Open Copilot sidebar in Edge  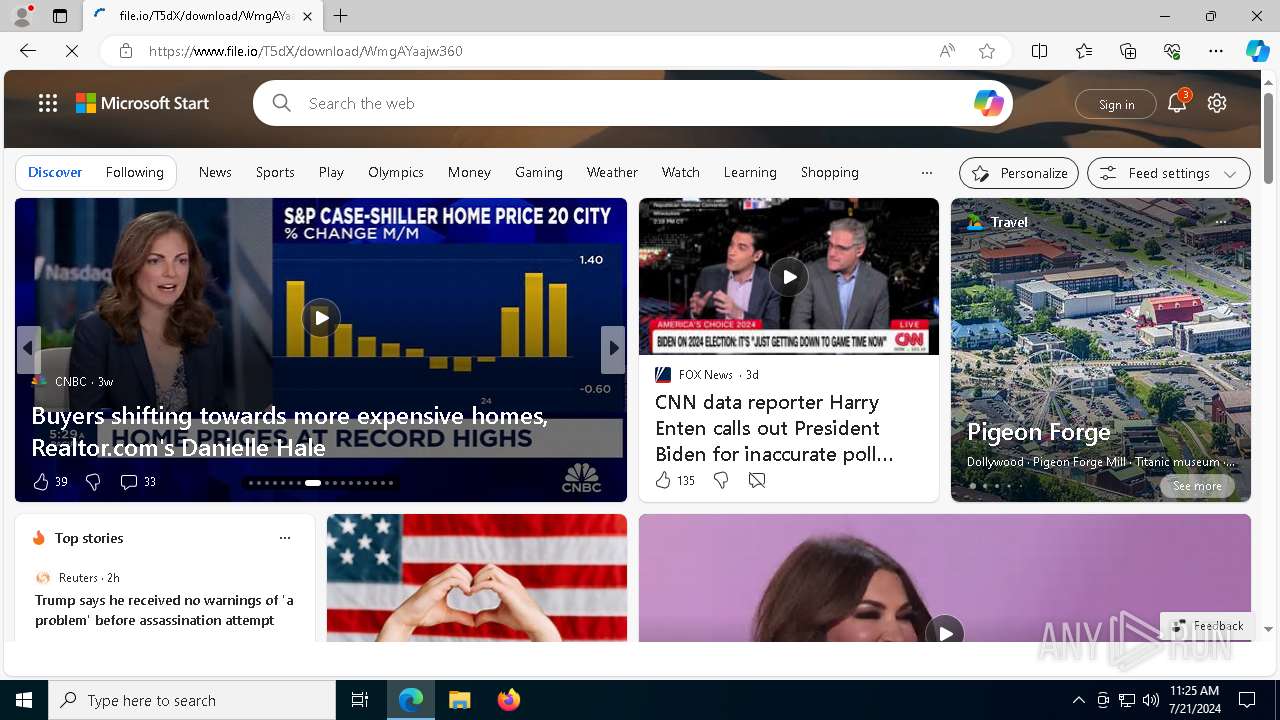coord(1257,51)
